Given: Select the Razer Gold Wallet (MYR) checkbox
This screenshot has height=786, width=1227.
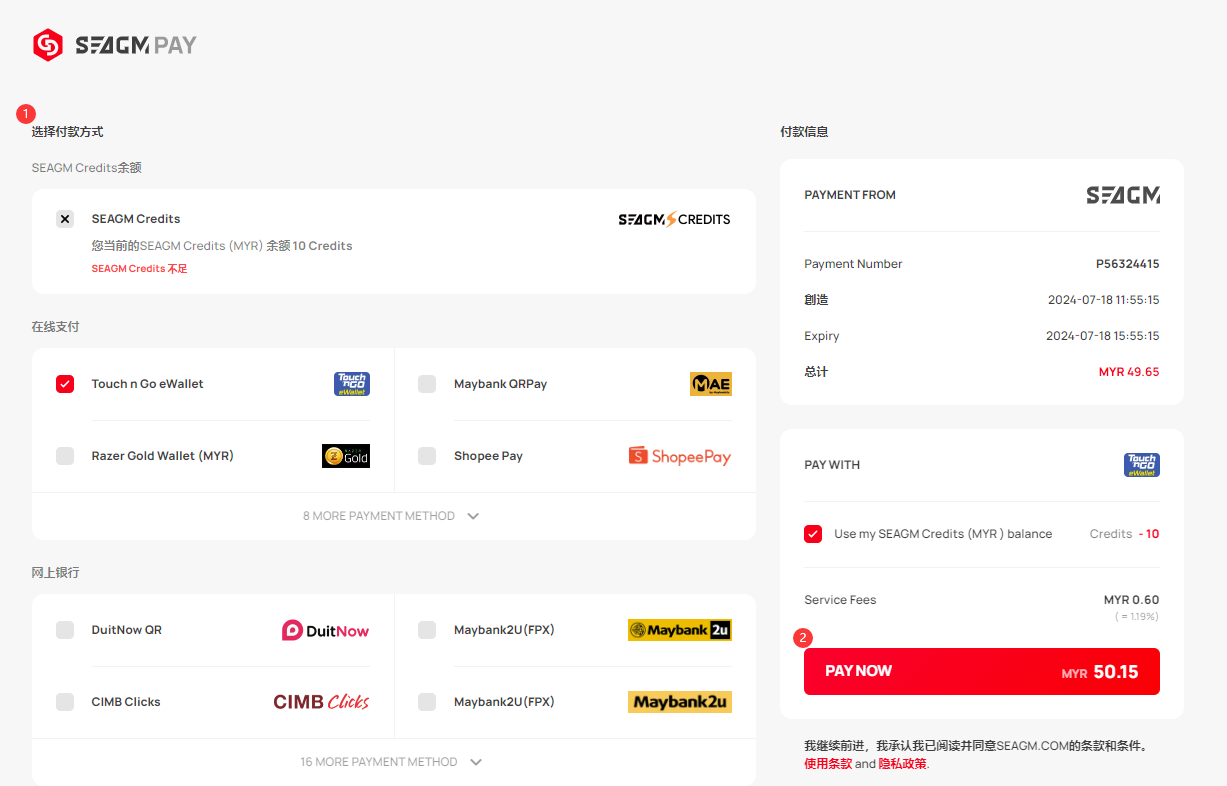Looking at the screenshot, I should coord(65,456).
